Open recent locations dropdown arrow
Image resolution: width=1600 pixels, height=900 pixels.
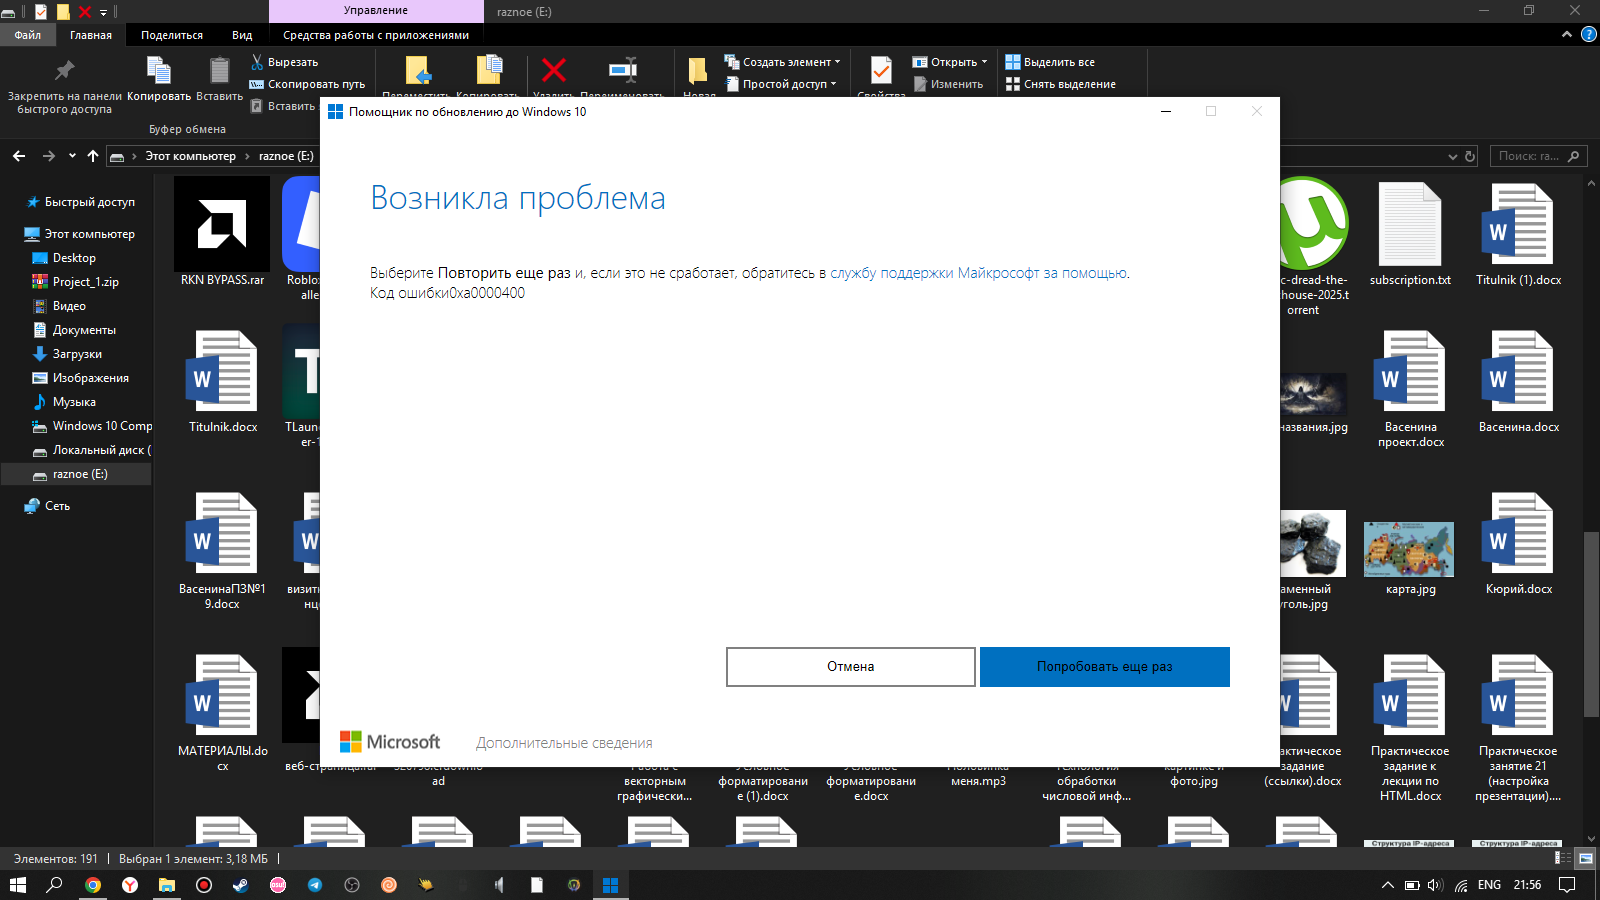click(x=72, y=156)
